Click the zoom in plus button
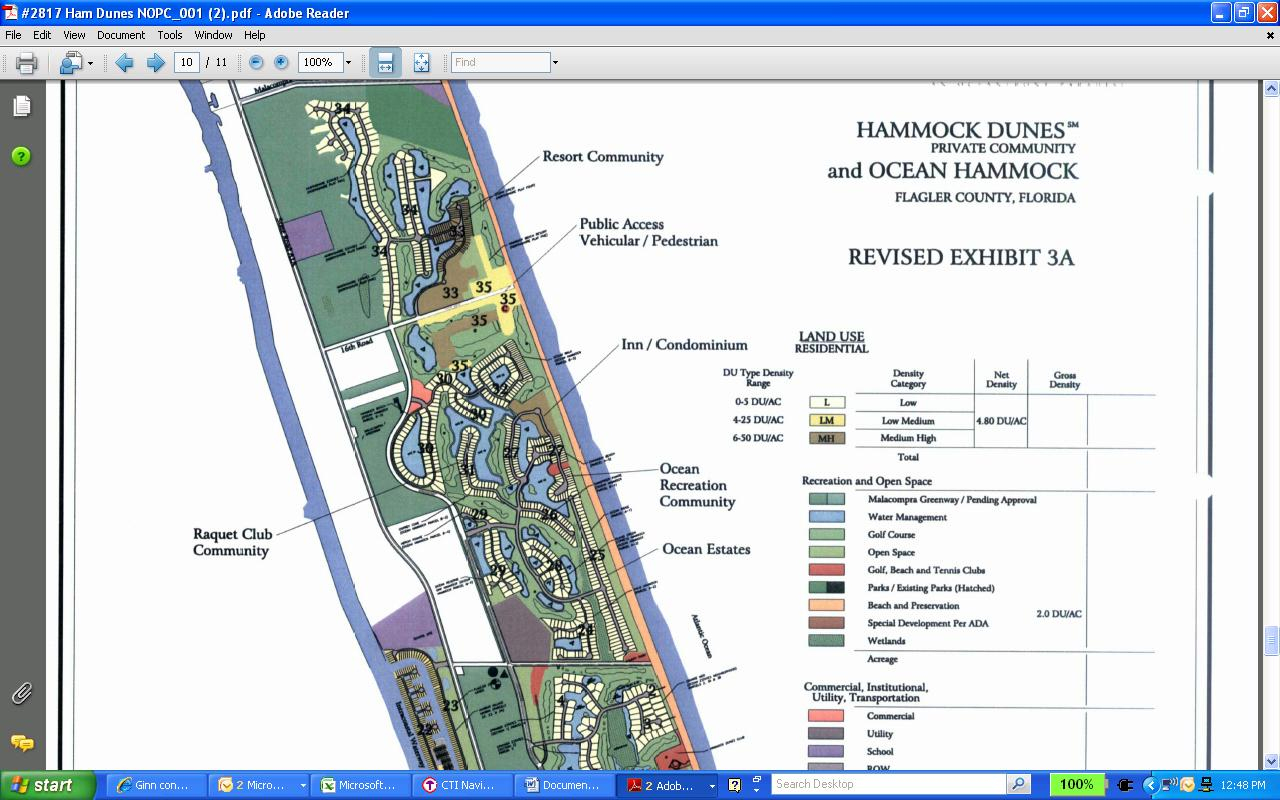 coord(281,63)
